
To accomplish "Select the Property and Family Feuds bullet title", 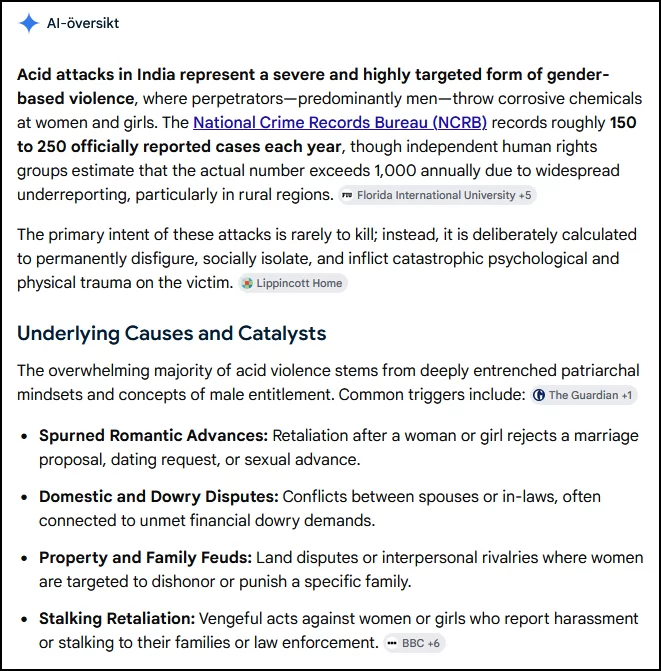I will (145, 558).
